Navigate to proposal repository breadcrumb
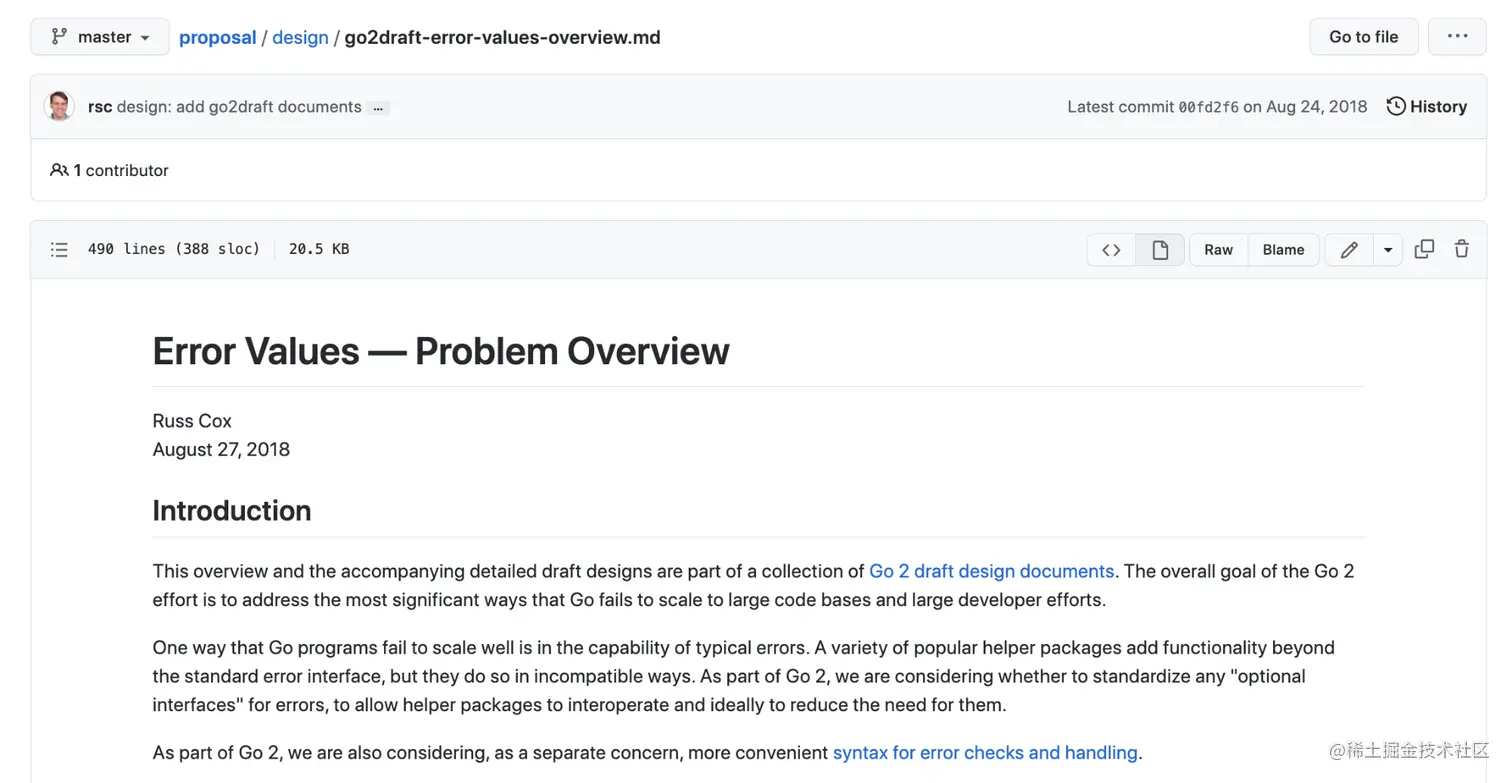Image resolution: width=1512 pixels, height=783 pixels. [218, 37]
